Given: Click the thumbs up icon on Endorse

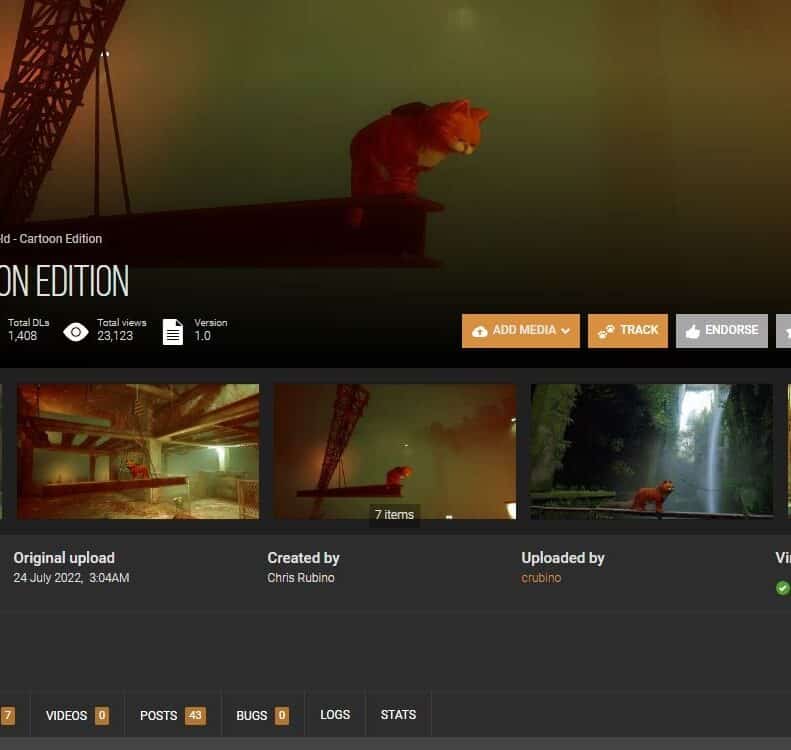Looking at the screenshot, I should point(693,331).
